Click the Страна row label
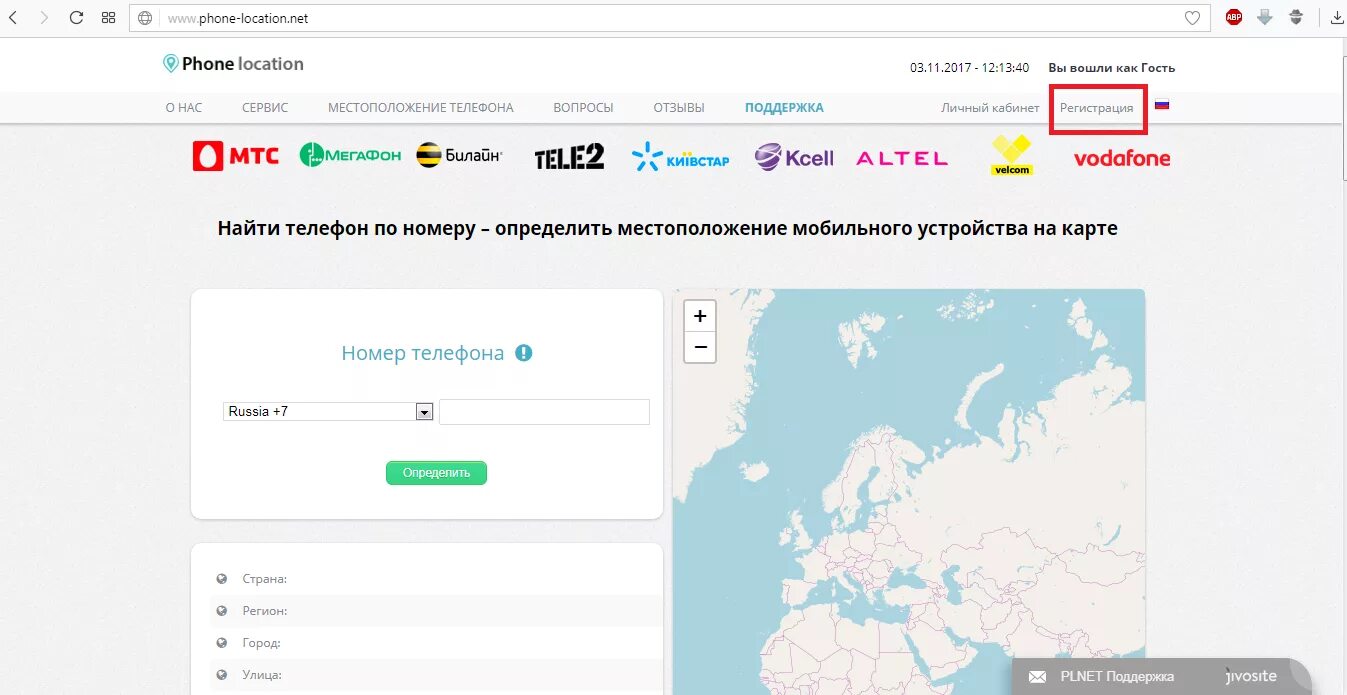Image resolution: width=1347 pixels, height=695 pixels. [x=264, y=579]
